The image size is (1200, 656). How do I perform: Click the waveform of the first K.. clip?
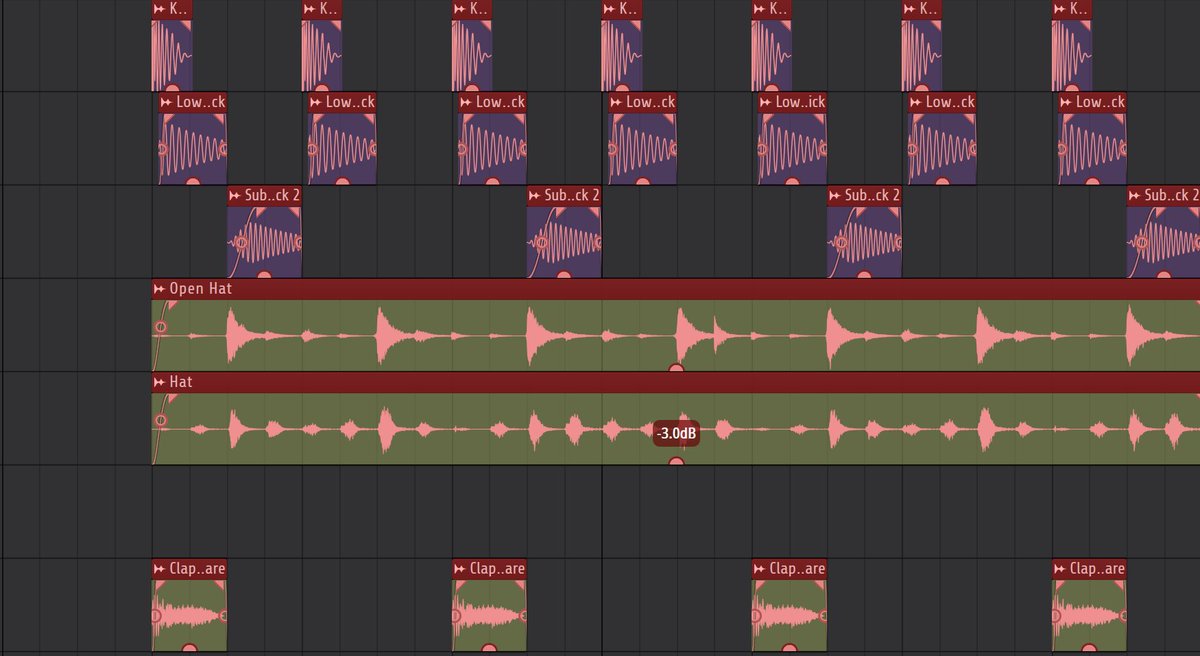172,55
